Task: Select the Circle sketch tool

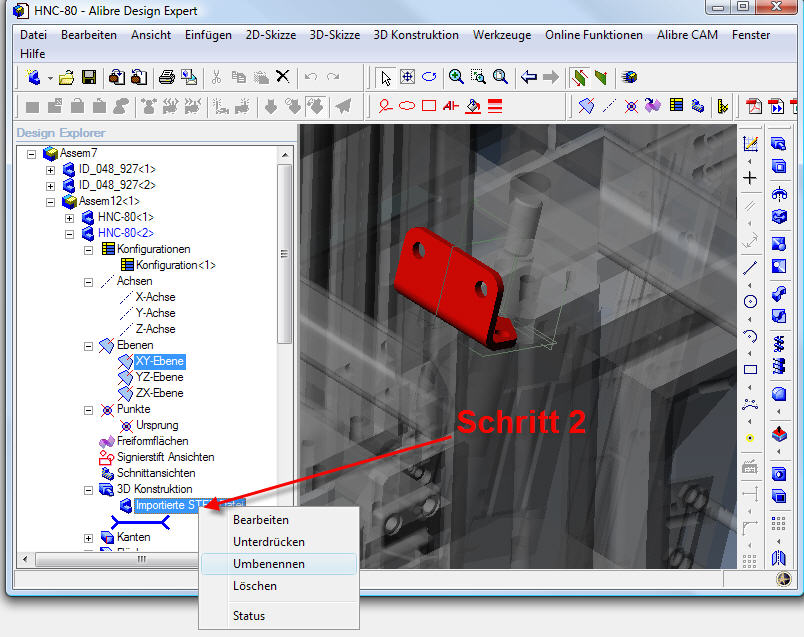Action: pos(750,302)
